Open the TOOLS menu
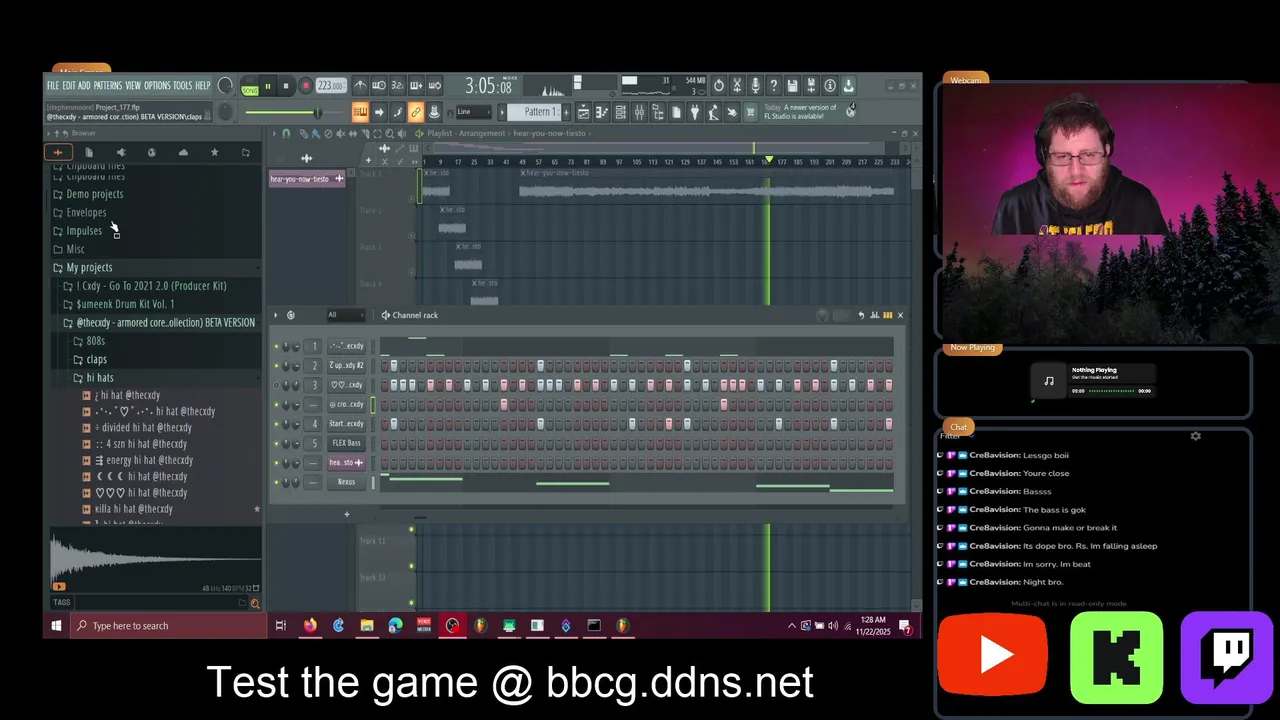Image resolution: width=1280 pixels, height=720 pixels. point(182,86)
